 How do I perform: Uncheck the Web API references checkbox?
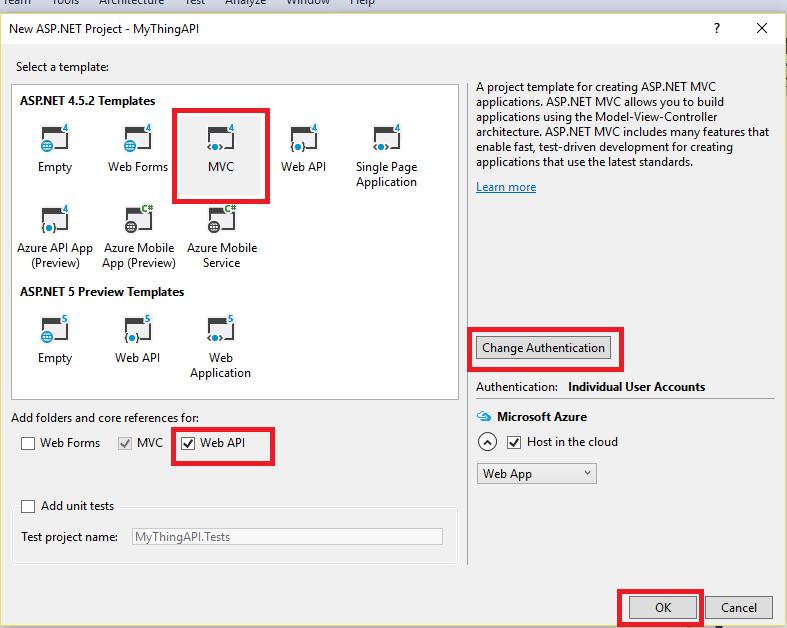[x=189, y=443]
